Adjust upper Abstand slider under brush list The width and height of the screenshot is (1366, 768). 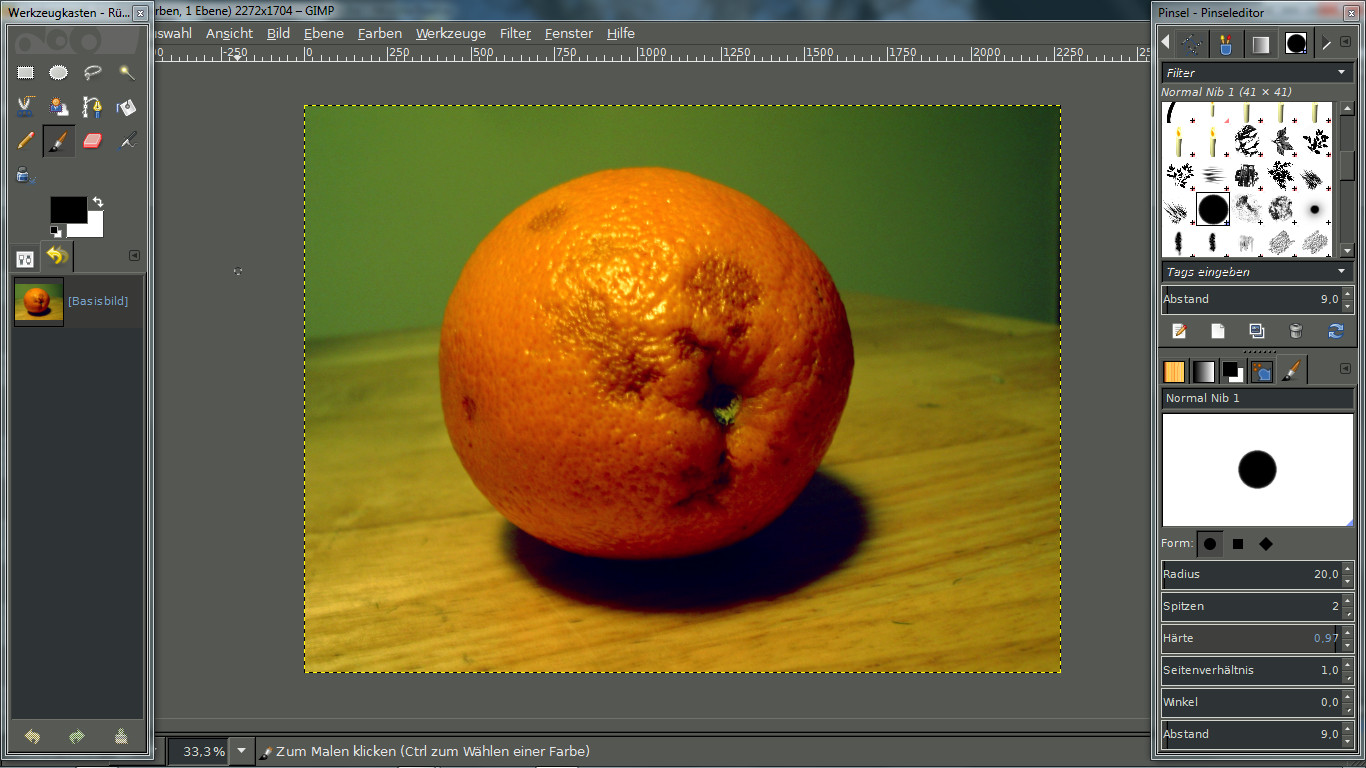click(1256, 299)
